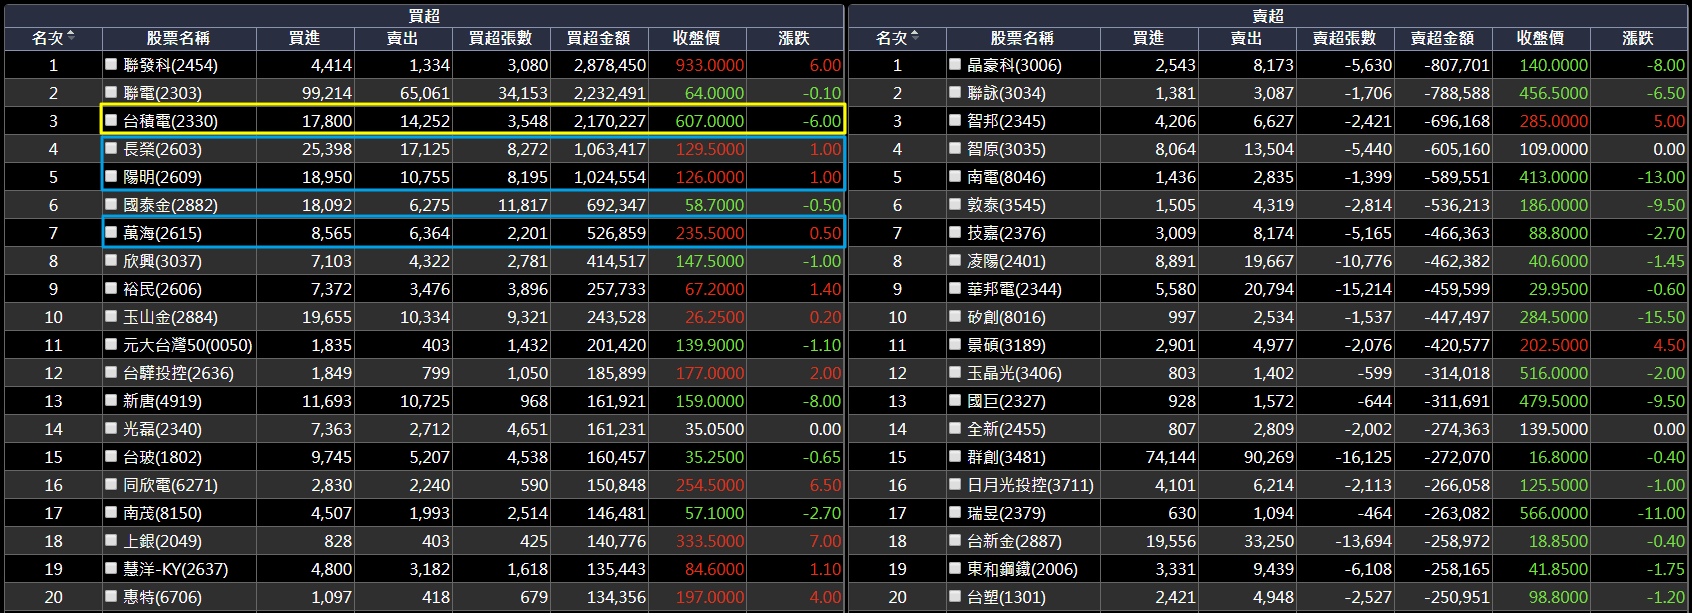Open stock 元大台灣50(0050)
Image resolution: width=1692 pixels, height=613 pixels.
point(188,345)
